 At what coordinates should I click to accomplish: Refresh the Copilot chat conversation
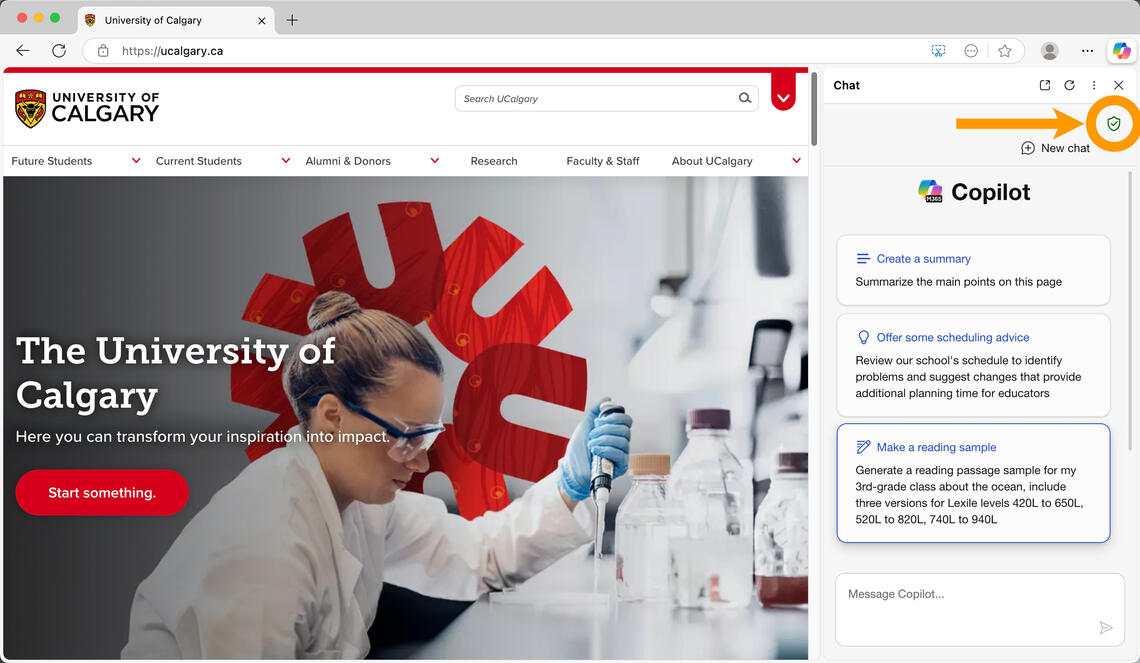coord(1069,85)
